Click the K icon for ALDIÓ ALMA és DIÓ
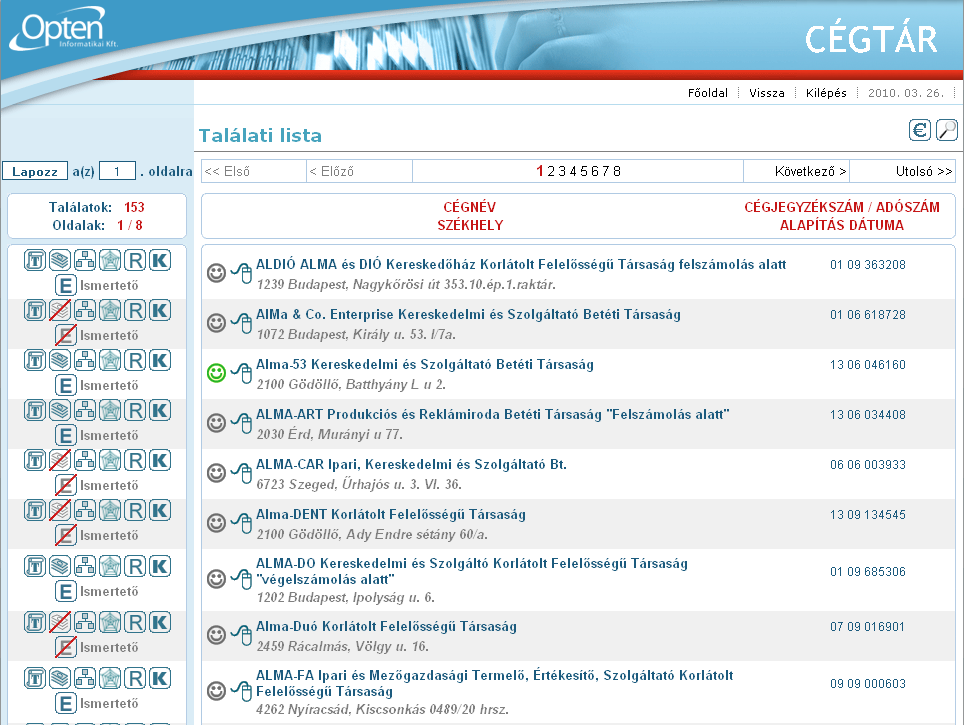This screenshot has height=725, width=964. click(160, 261)
